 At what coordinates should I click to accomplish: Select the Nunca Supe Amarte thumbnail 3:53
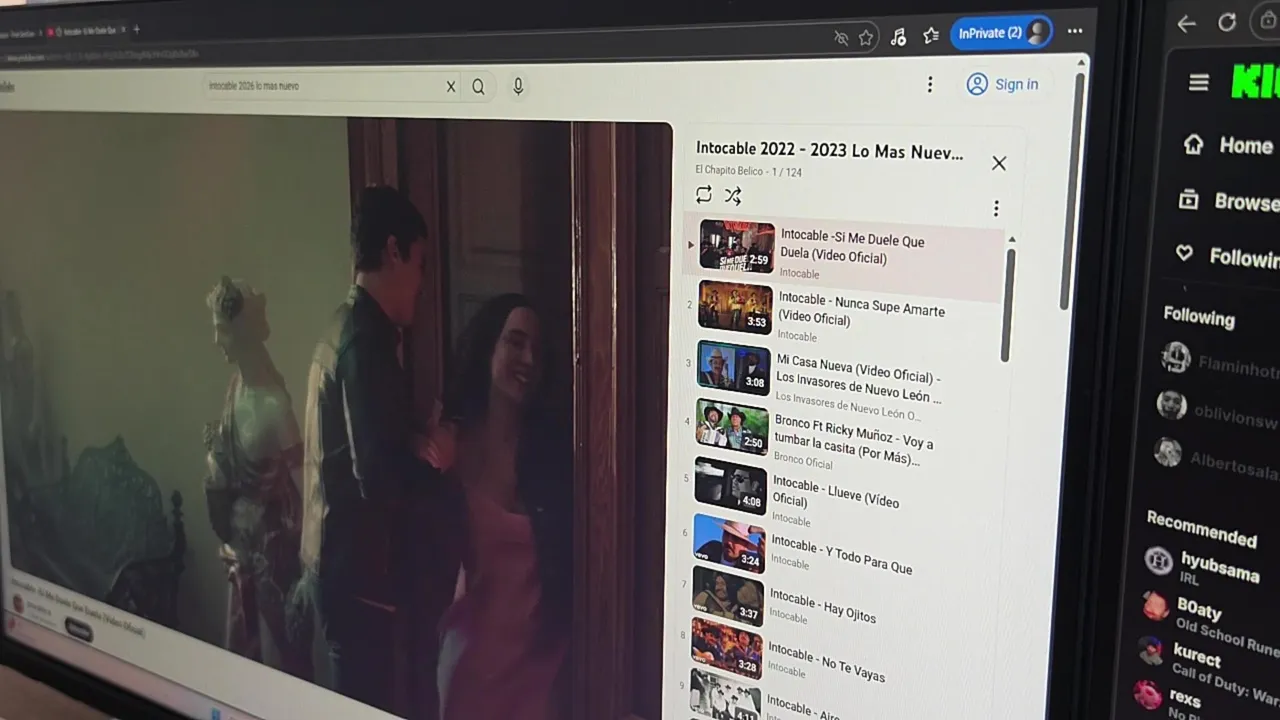pyautogui.click(x=735, y=306)
